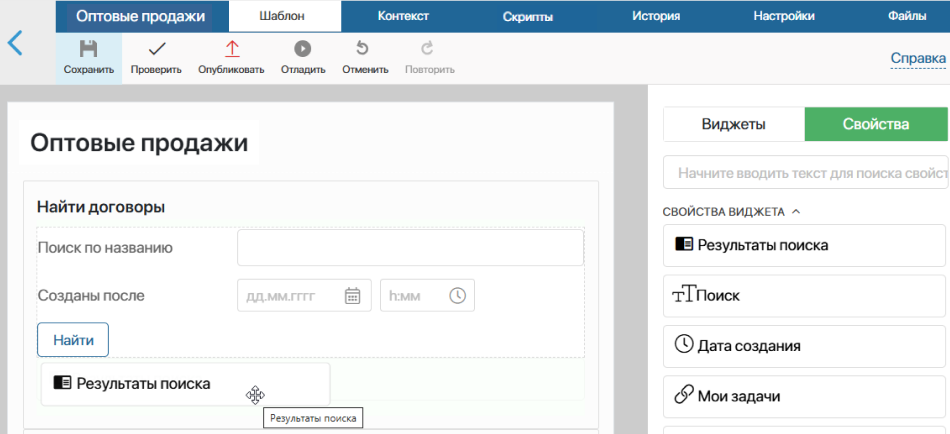Switch the side panel to Свойства

876,124
